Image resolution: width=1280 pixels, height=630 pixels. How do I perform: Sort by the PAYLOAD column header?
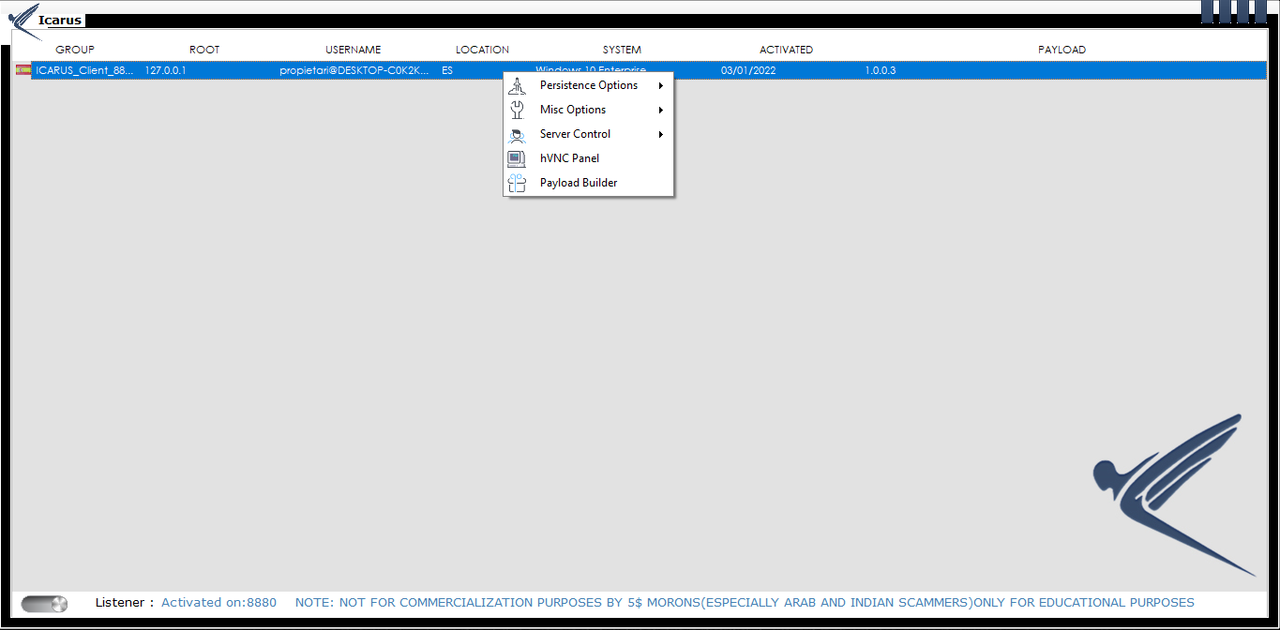click(x=1062, y=50)
